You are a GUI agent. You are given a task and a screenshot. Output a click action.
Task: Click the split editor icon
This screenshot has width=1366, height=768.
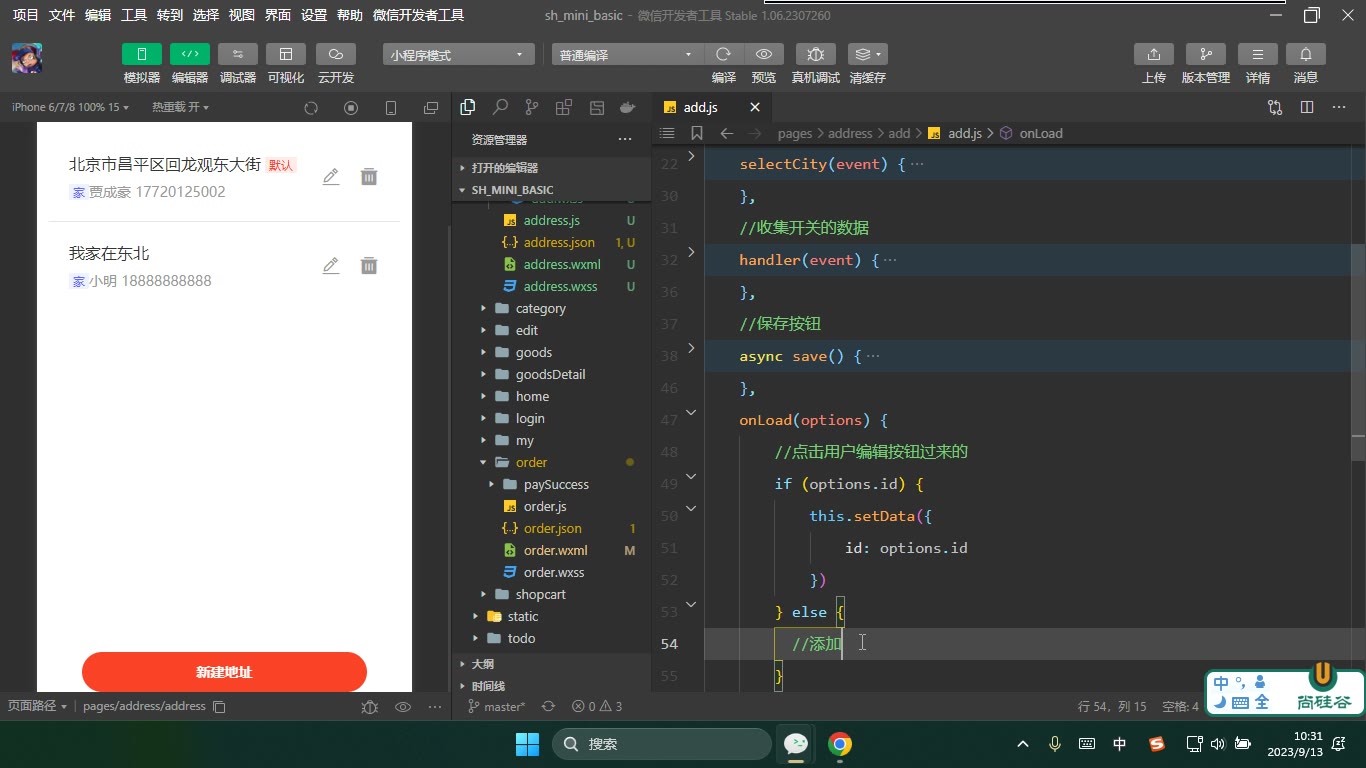[x=1307, y=107]
